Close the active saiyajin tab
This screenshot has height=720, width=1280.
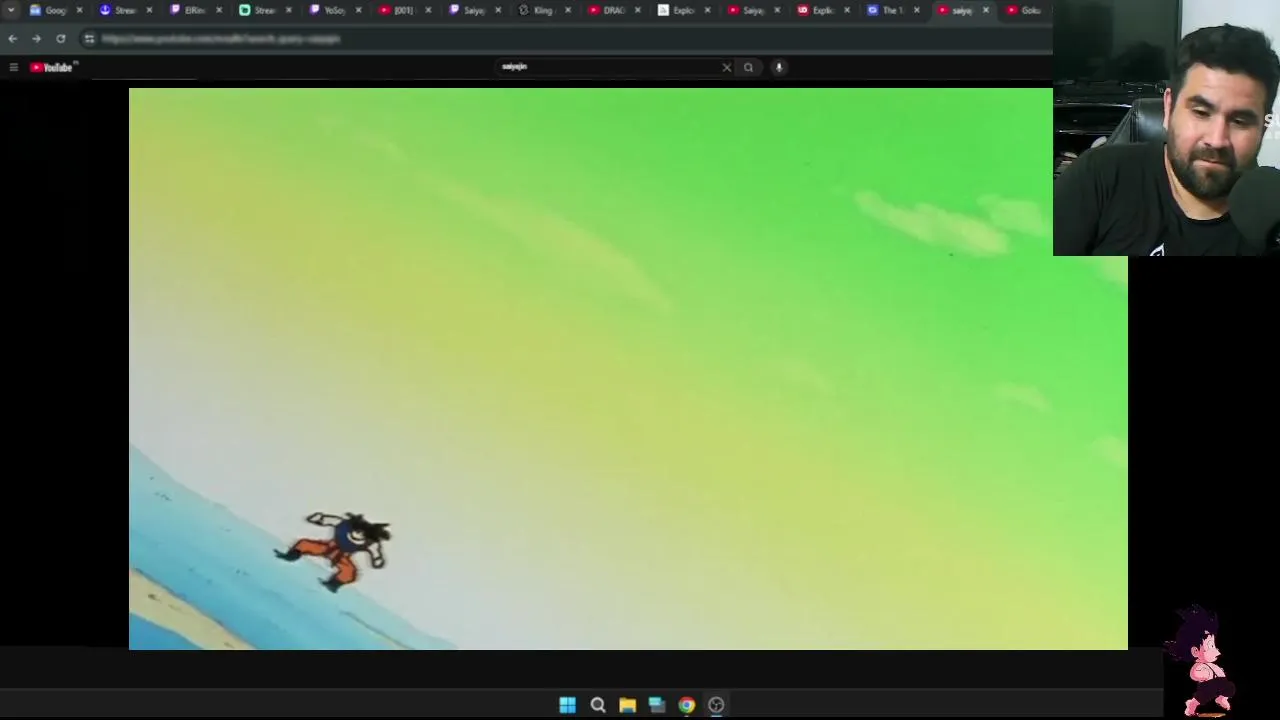[986, 10]
